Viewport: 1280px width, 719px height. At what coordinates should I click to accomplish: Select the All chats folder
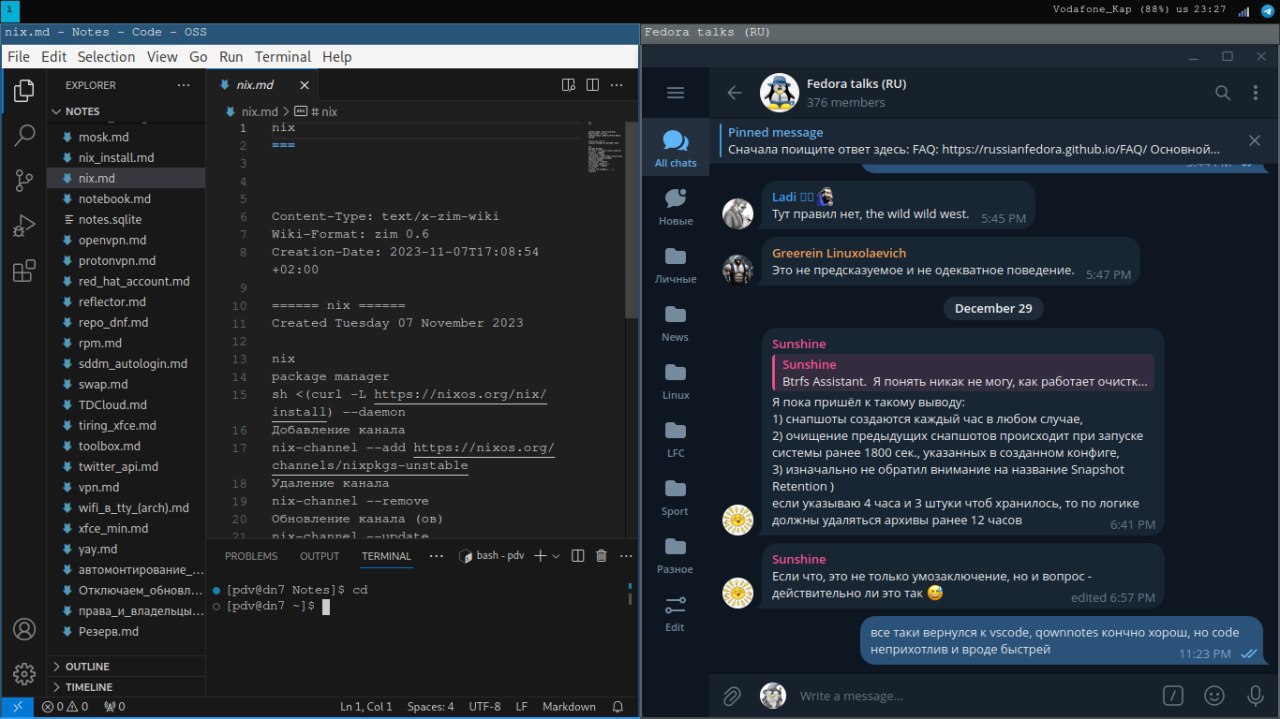(675, 148)
